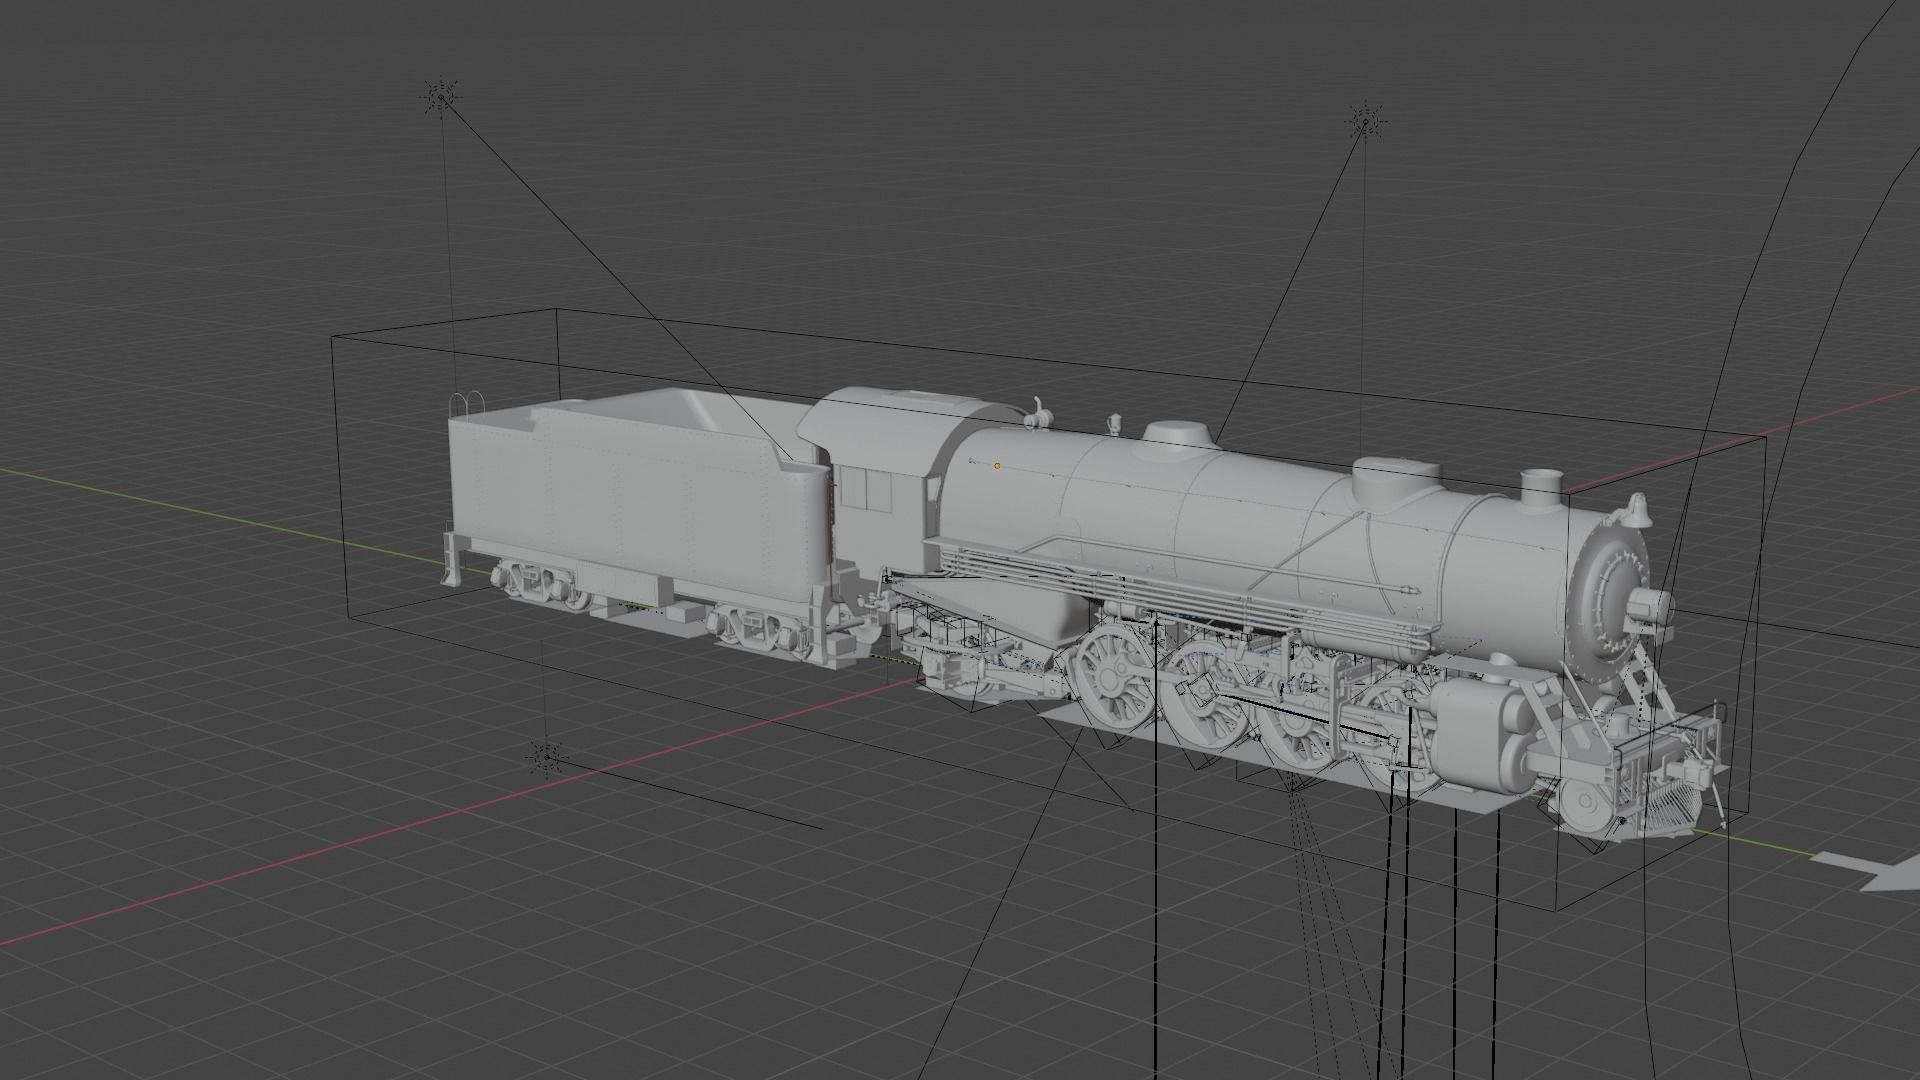Image resolution: width=1920 pixels, height=1080 pixels.
Task: Click the cab side window
Action: [x=864, y=491]
